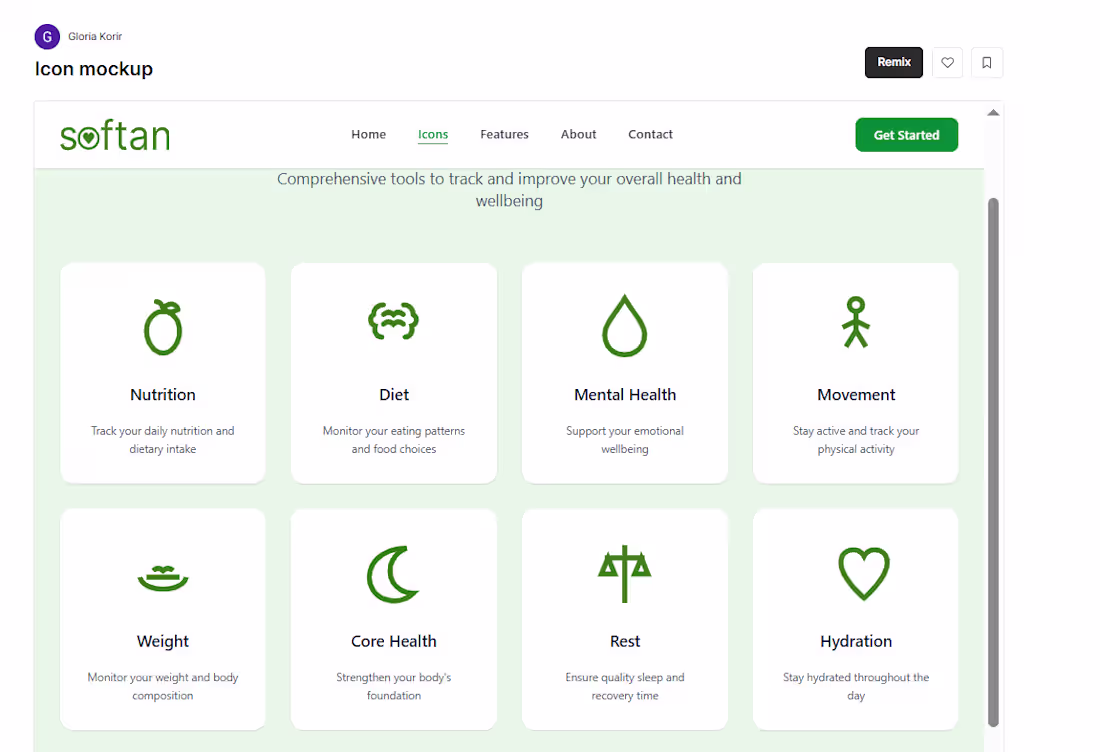Click the "Comprehensive tools to track" subtitle text

point(509,189)
